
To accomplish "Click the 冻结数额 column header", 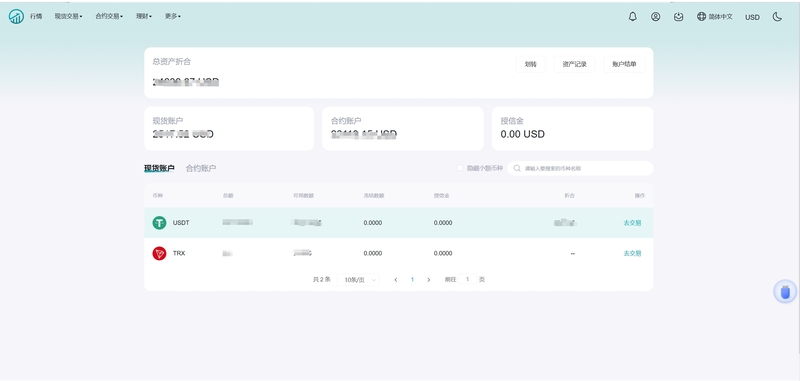I will [x=374, y=196].
